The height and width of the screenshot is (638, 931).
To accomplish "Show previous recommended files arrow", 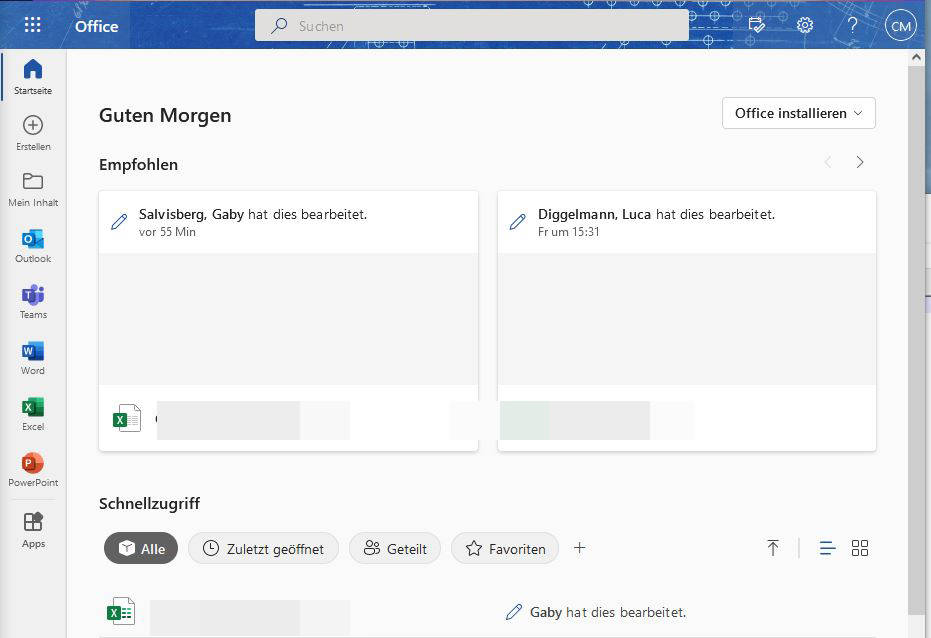I will pyautogui.click(x=828, y=162).
